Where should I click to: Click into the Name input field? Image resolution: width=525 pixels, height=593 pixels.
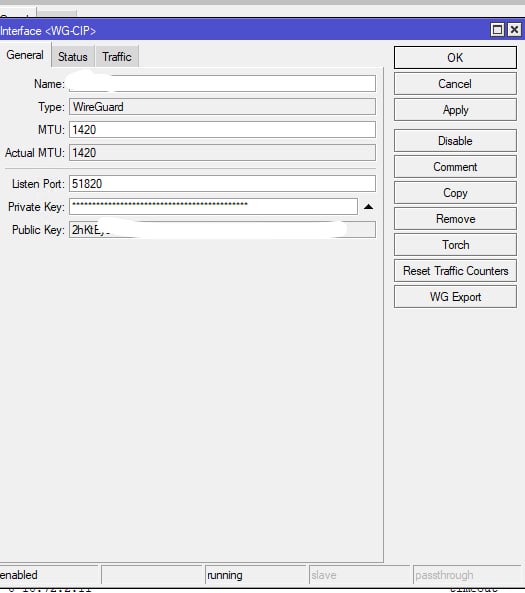point(222,84)
